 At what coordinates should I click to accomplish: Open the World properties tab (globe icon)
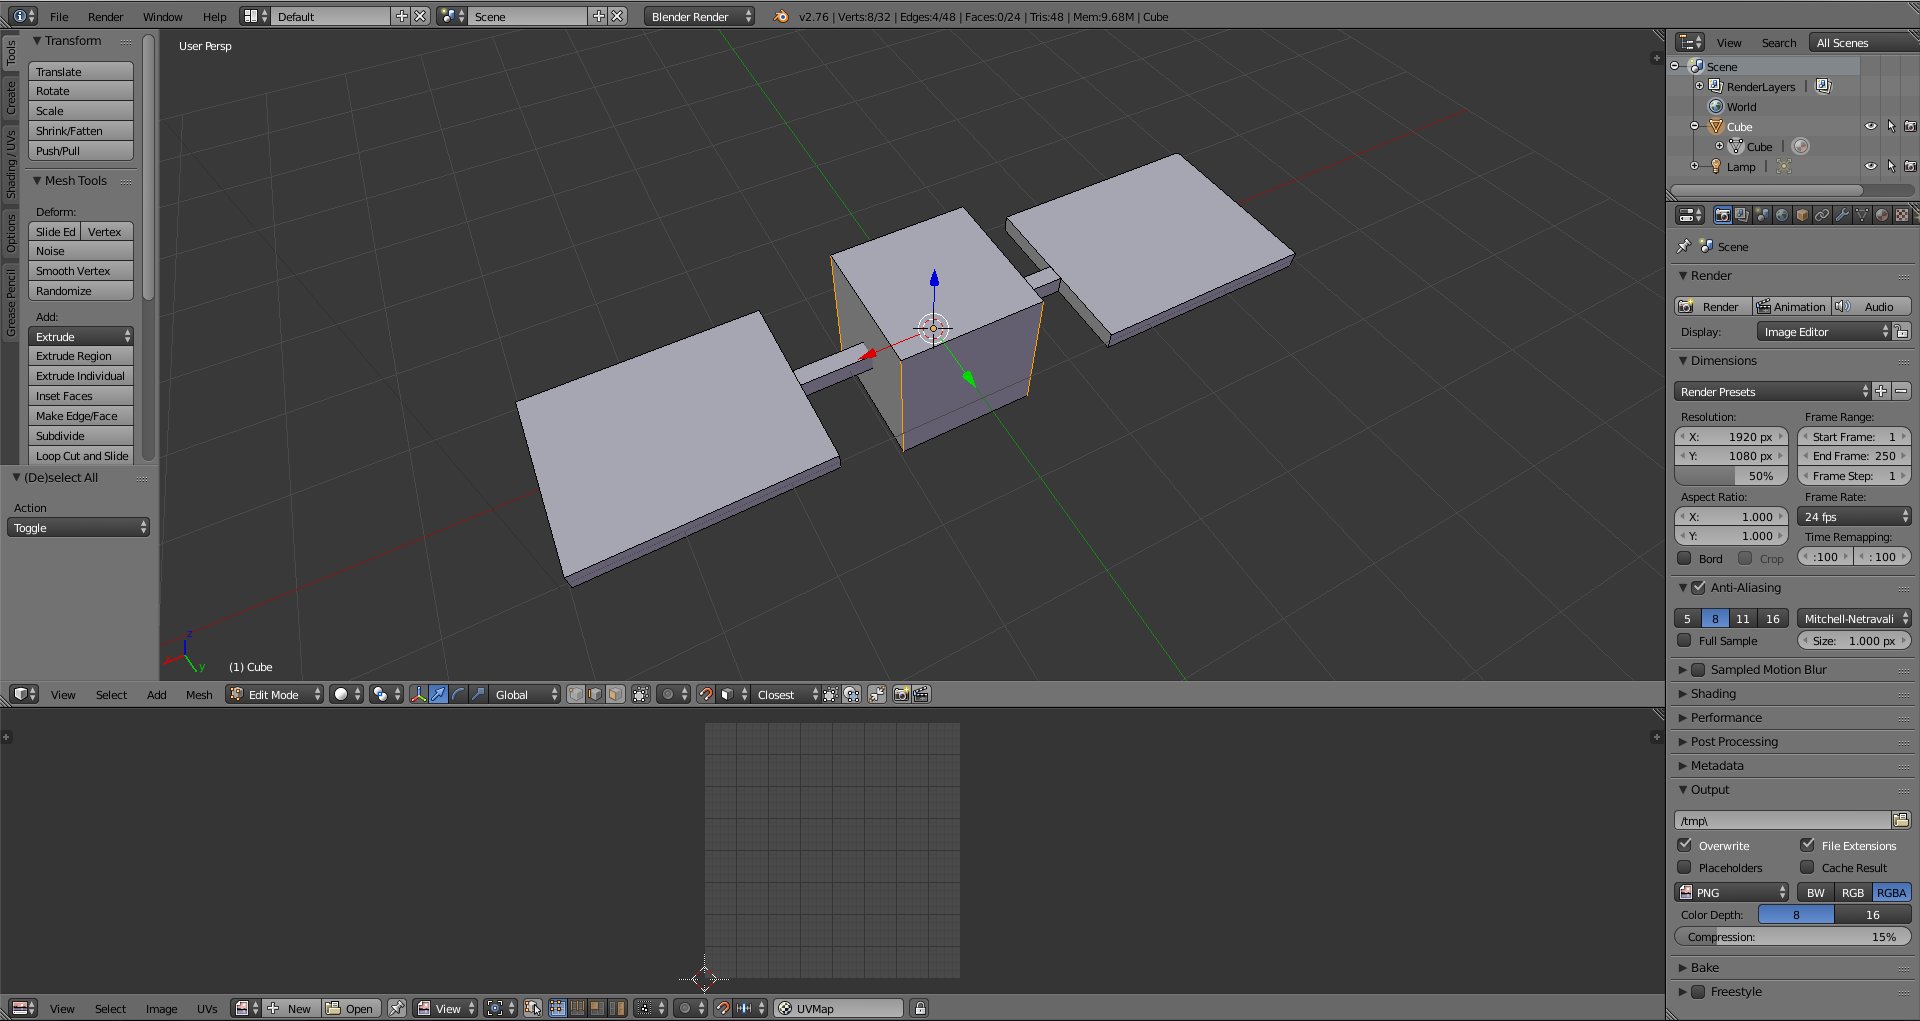pos(1782,215)
